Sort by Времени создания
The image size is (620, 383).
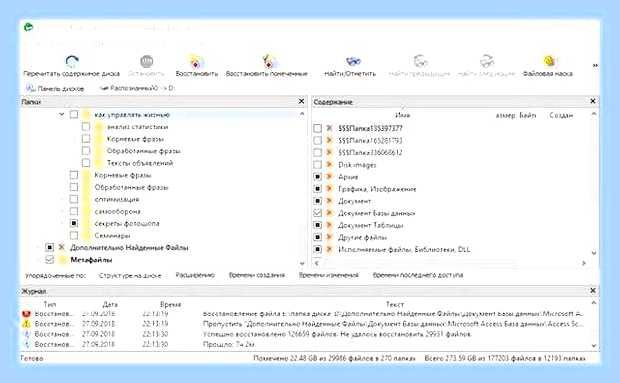pos(257,275)
